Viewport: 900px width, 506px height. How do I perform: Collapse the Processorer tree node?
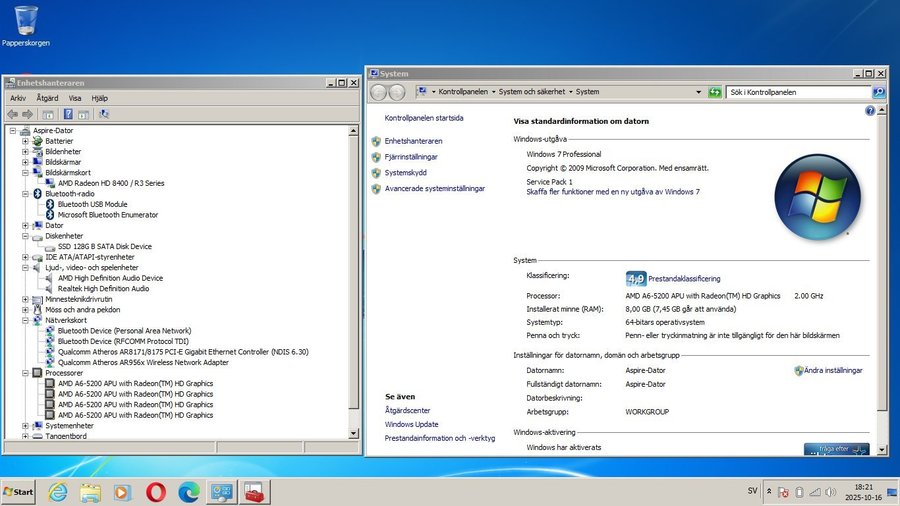25,373
